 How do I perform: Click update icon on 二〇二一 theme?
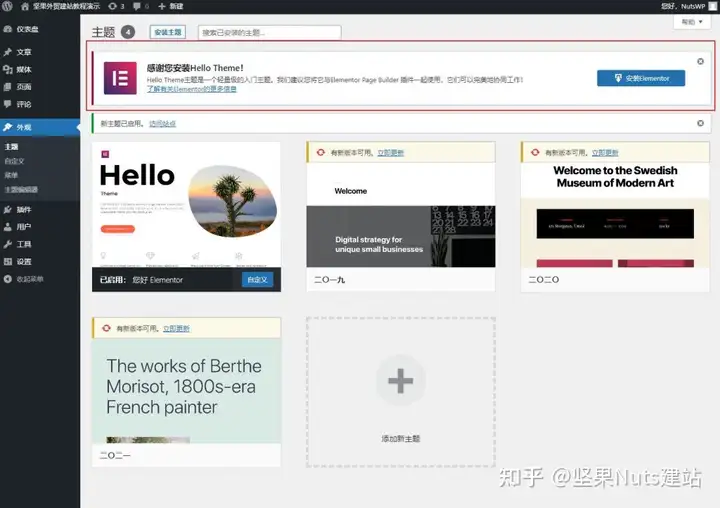tap(107, 328)
